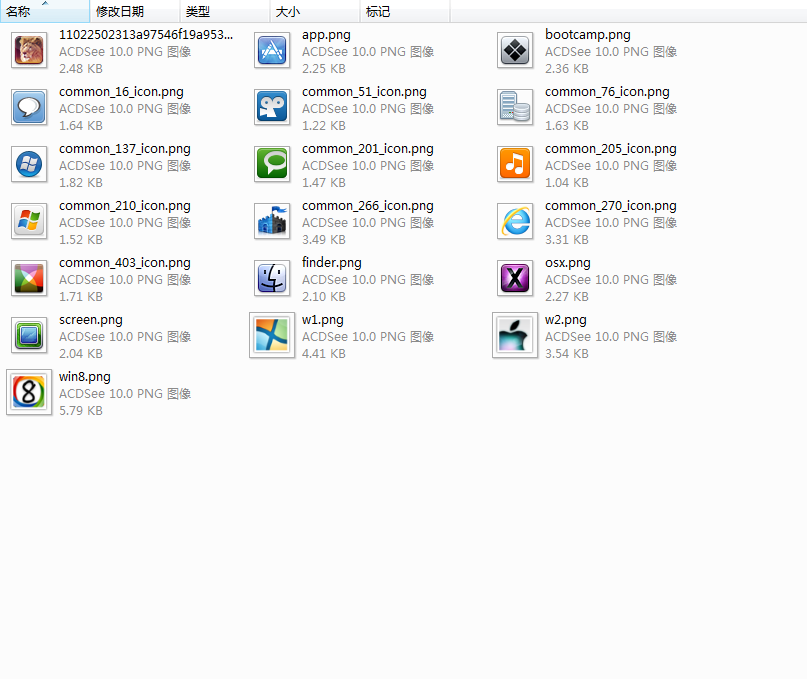This screenshot has width=807, height=679.
Task: Select the lion icon thumbnail
Action: [x=29, y=50]
